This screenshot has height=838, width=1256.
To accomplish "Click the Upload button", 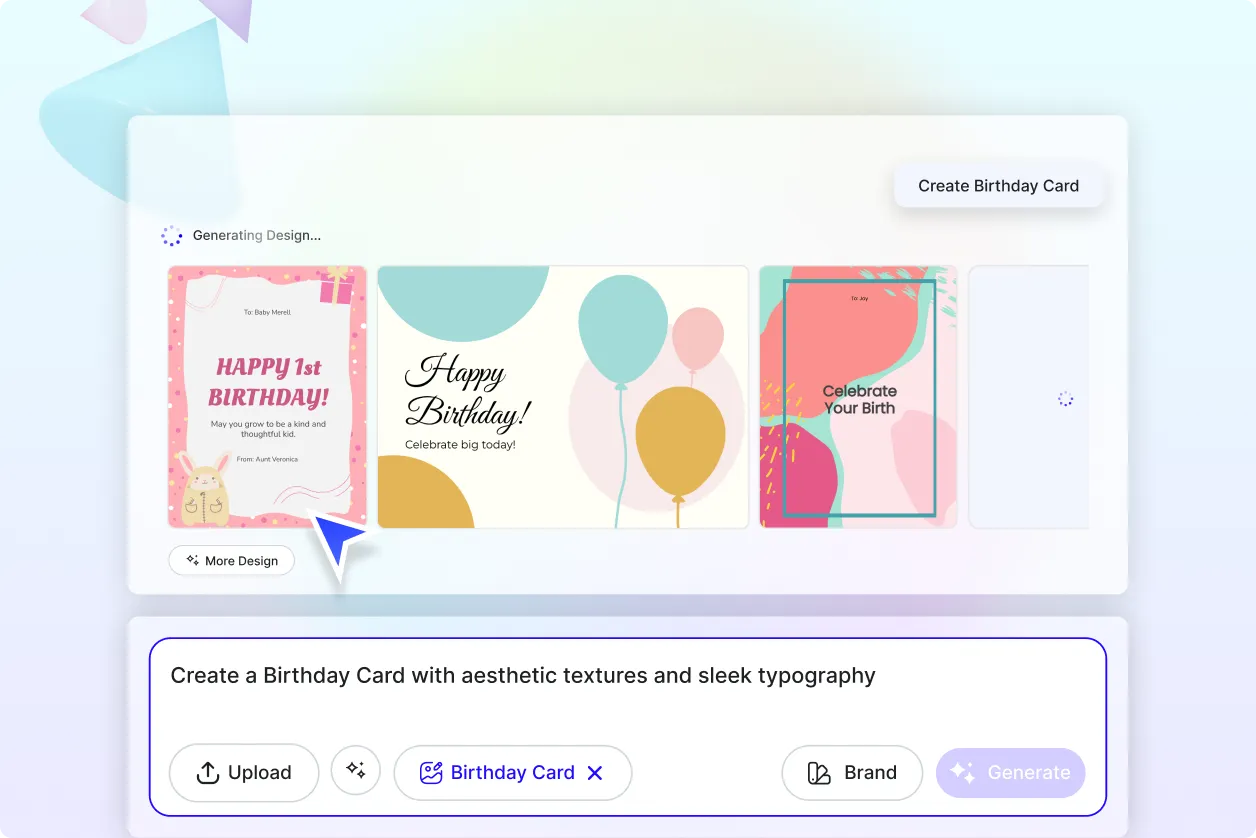I will (243, 772).
